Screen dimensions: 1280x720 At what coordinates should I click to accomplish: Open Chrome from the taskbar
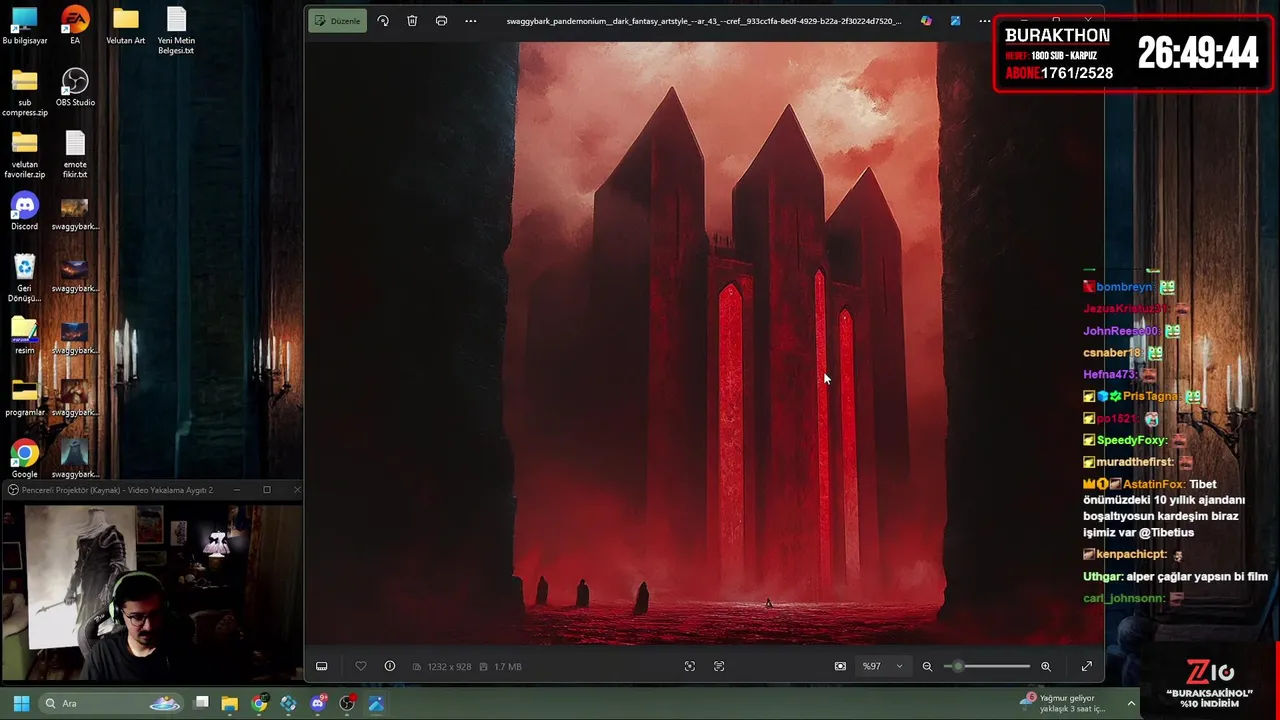(259, 704)
